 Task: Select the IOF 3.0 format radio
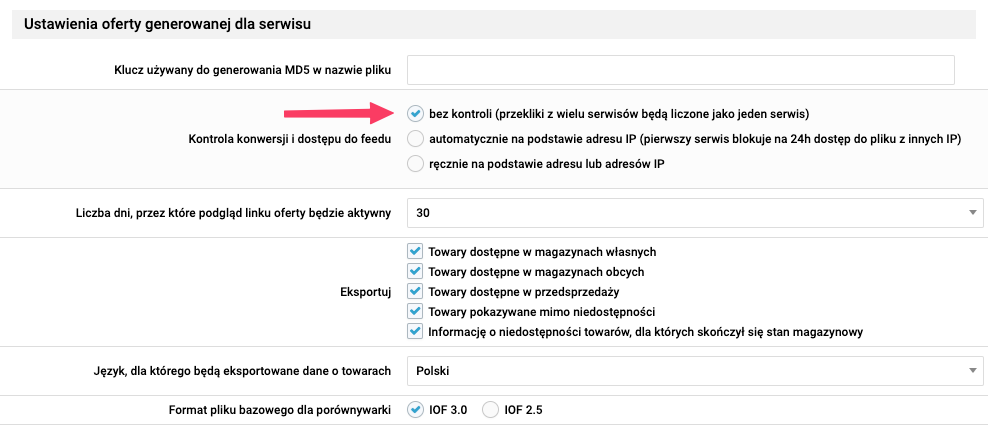click(415, 410)
